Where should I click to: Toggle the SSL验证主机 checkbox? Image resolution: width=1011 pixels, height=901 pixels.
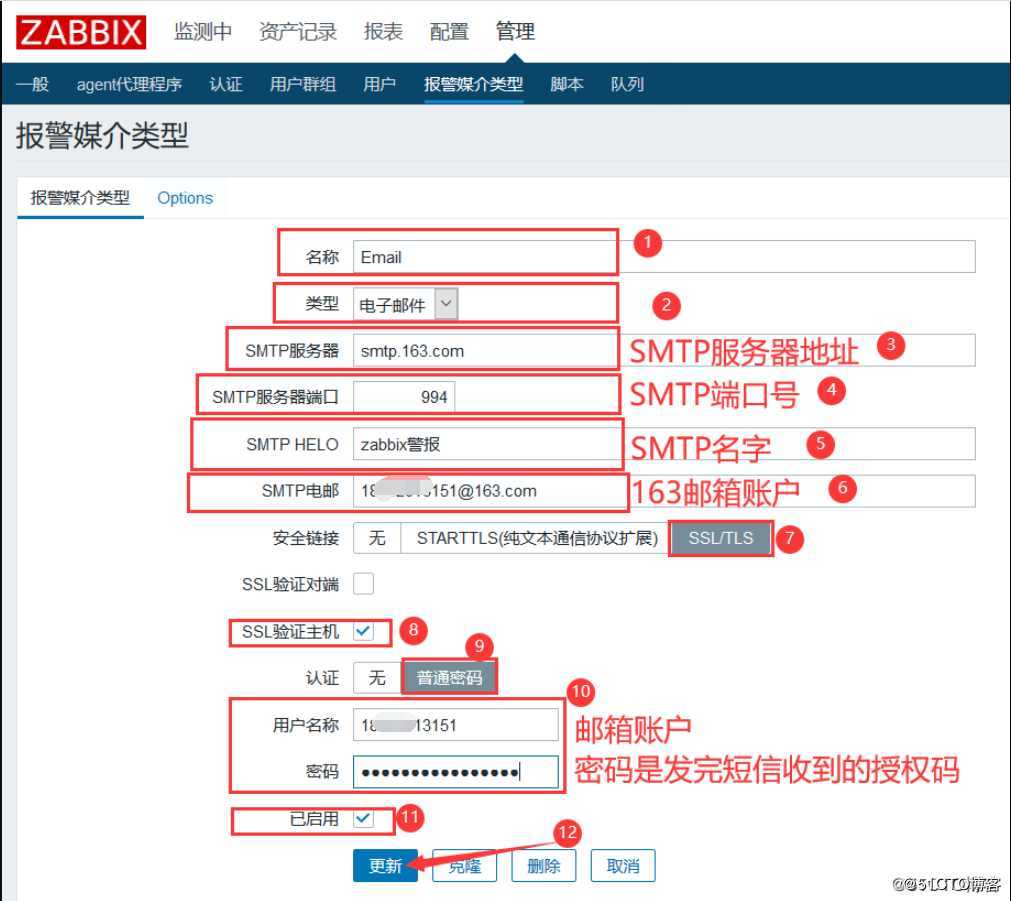(x=363, y=631)
